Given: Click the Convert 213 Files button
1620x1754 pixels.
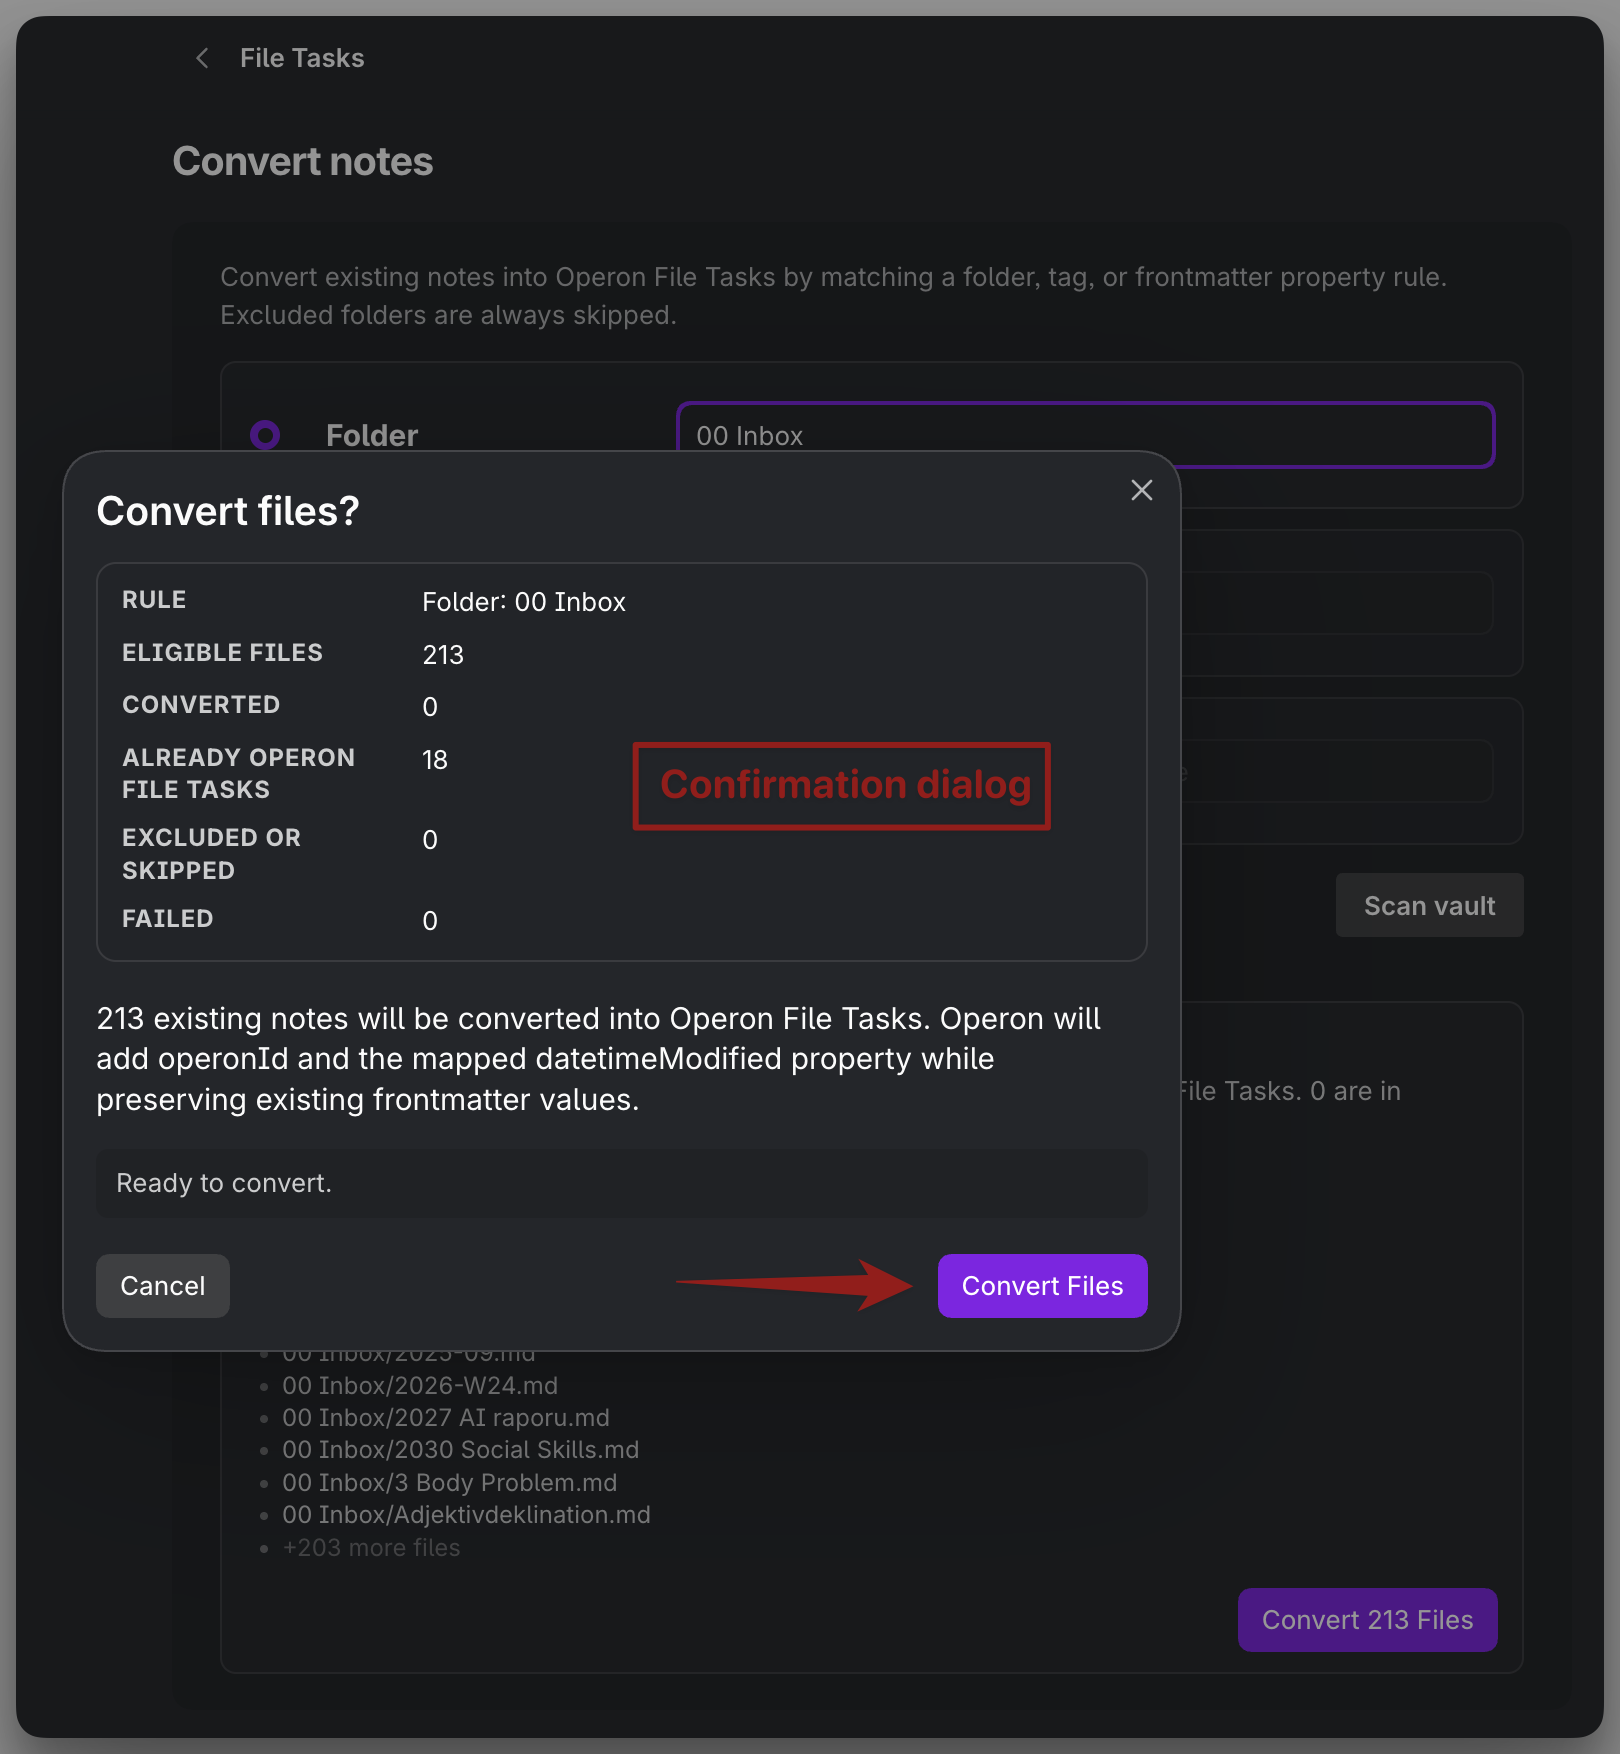Looking at the screenshot, I should (x=1367, y=1620).
